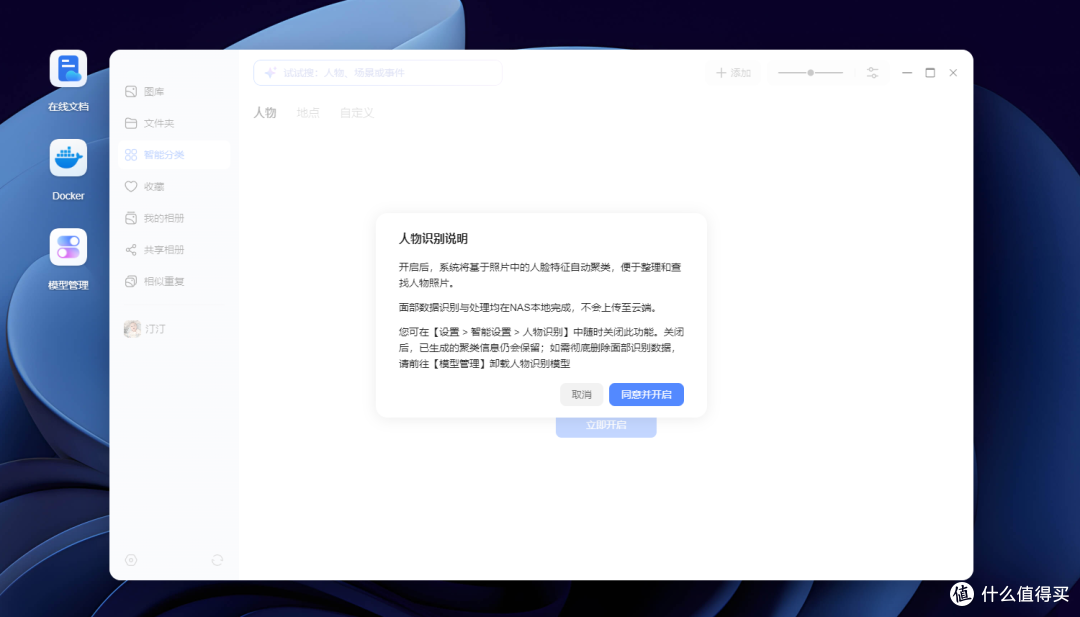
Task: Select 智能分类 in the sidebar
Action: click(174, 155)
